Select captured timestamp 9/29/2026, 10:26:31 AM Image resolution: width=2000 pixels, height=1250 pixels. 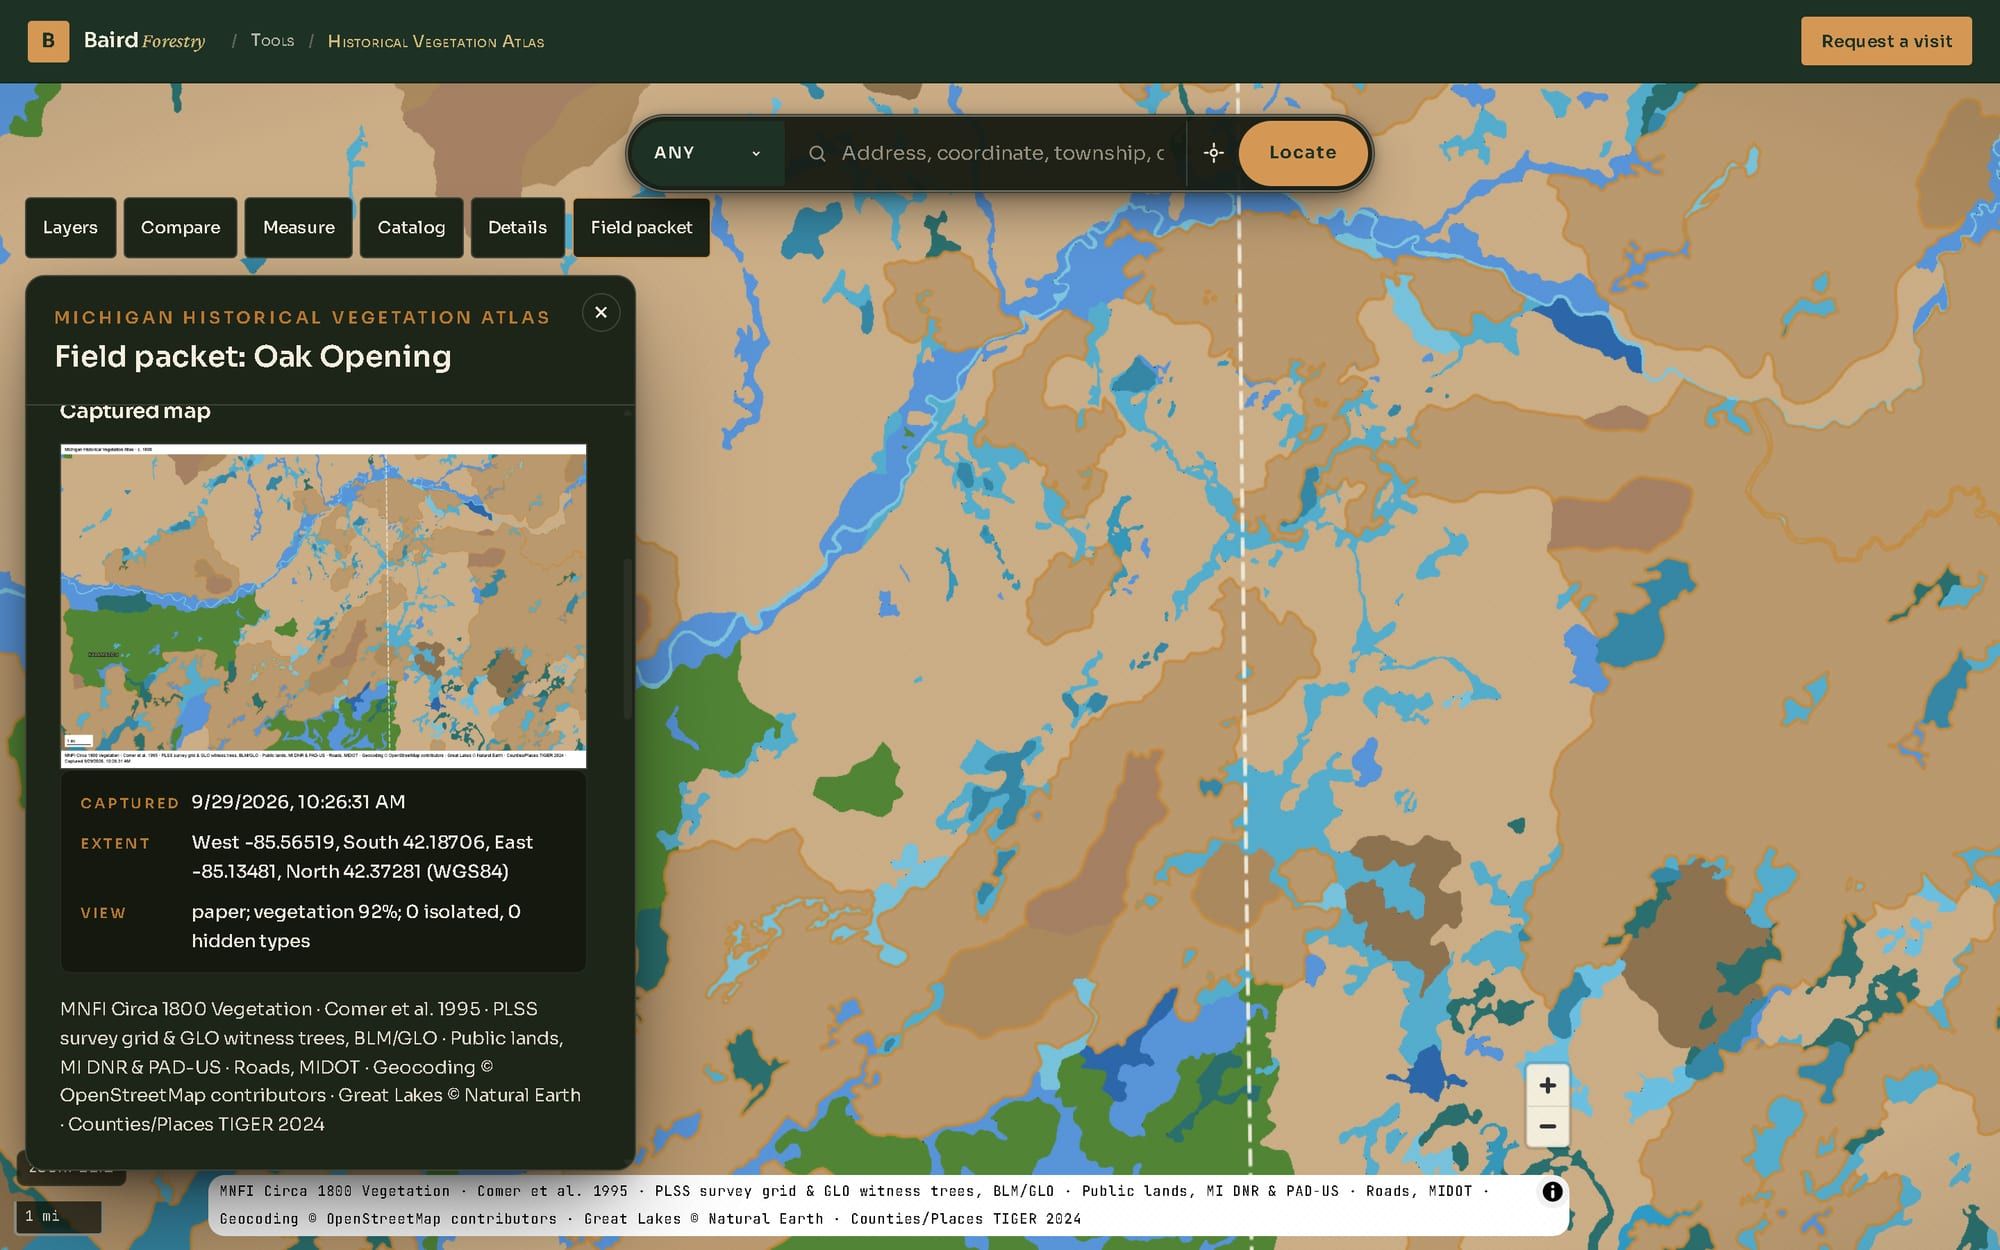pos(298,802)
